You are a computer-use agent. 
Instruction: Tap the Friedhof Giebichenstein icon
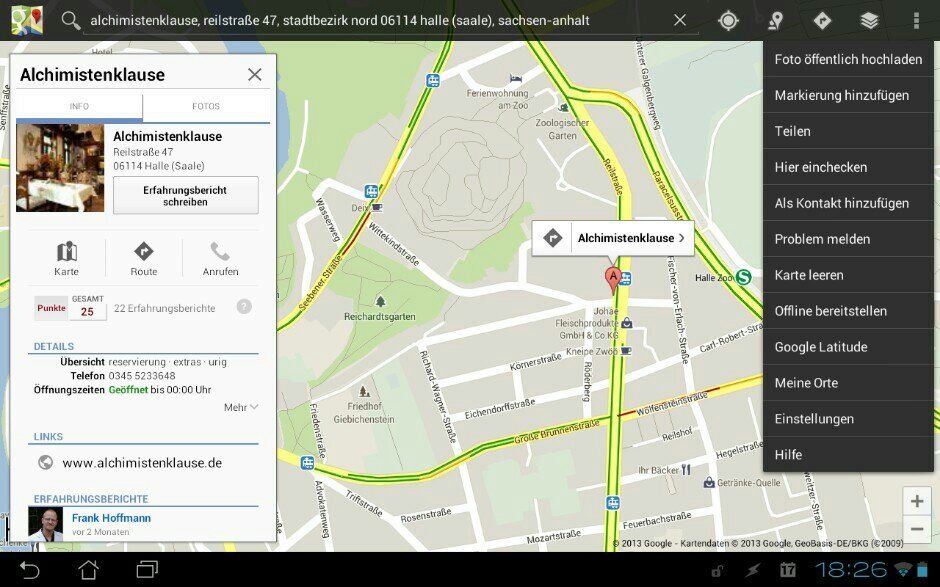click(364, 392)
